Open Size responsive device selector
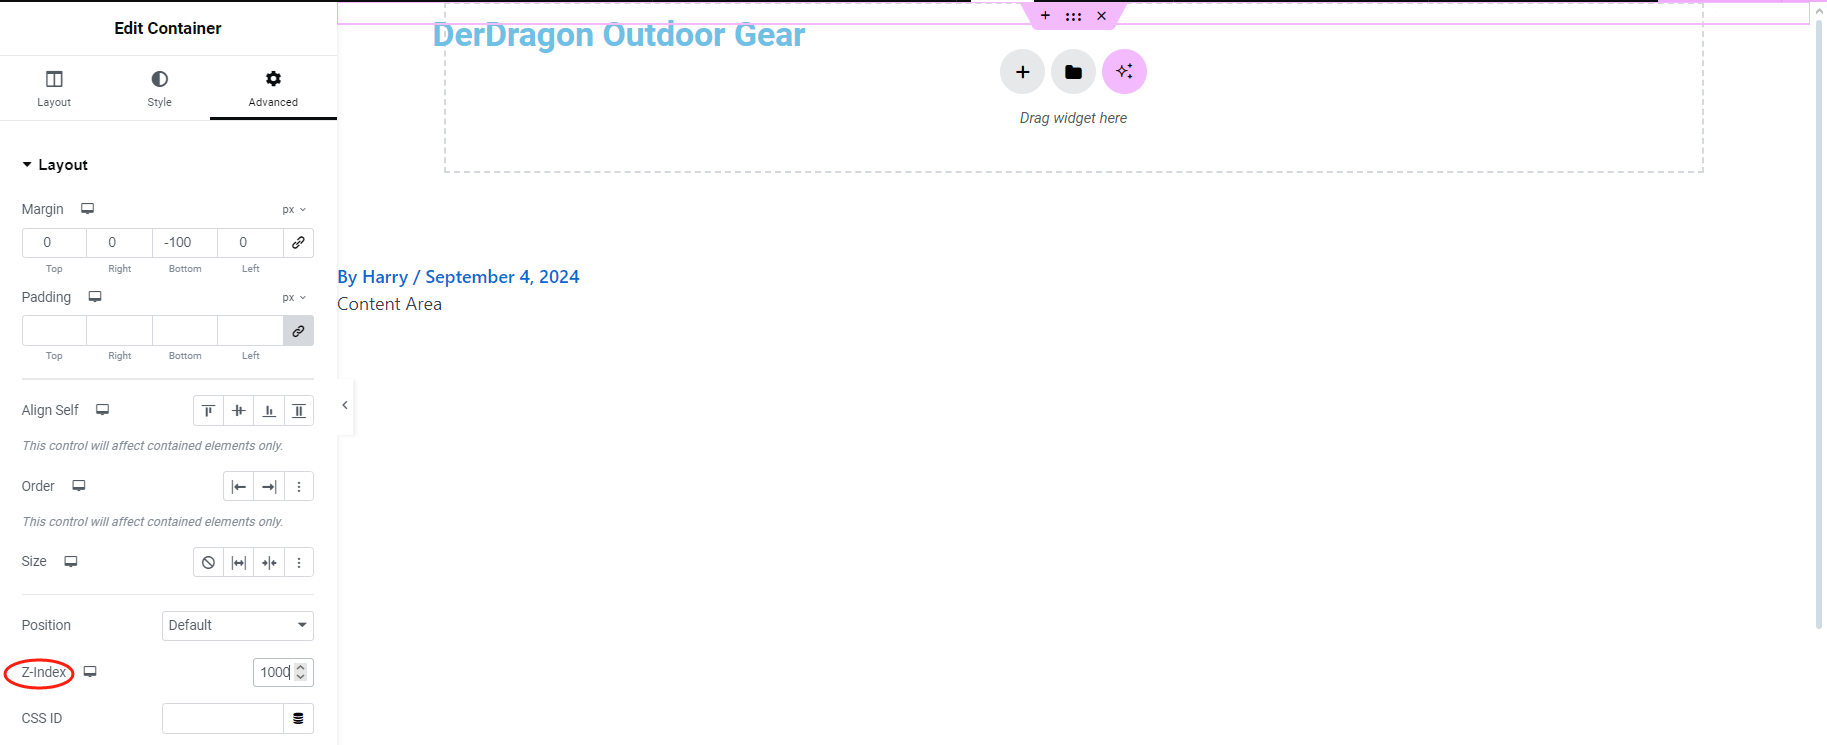The height and width of the screenshot is (745, 1827). click(x=71, y=562)
